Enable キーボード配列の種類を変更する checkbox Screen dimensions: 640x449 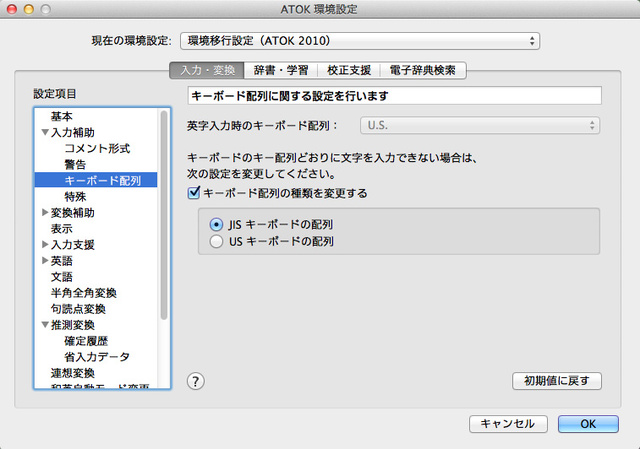click(194, 193)
